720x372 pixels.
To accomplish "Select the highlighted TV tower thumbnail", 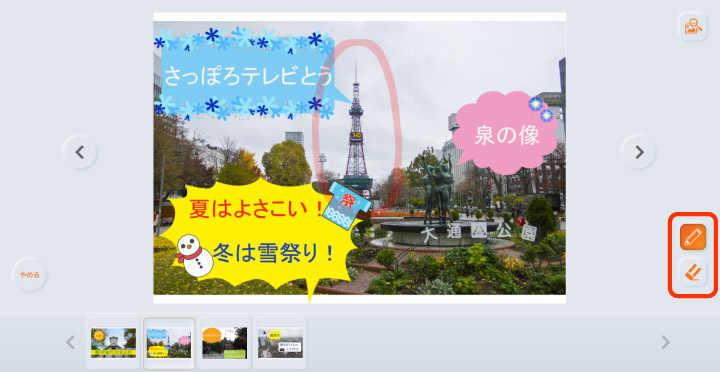I will [x=169, y=343].
